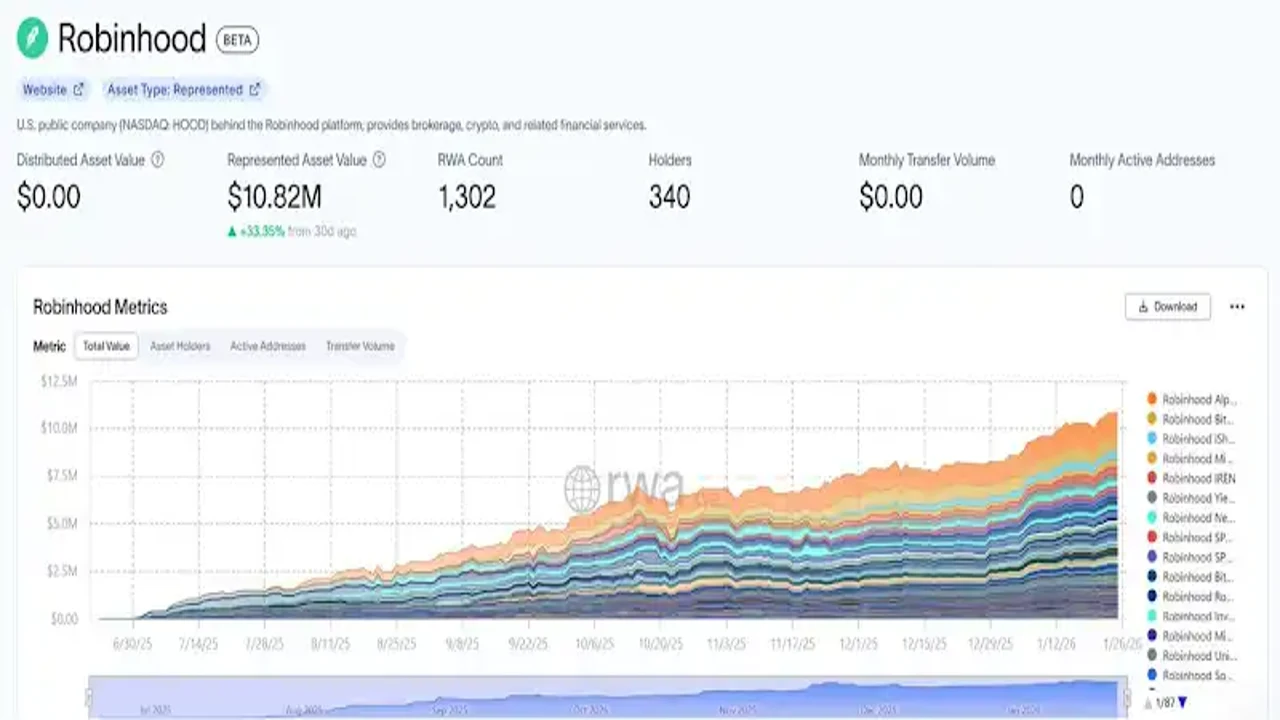Image resolution: width=1280 pixels, height=720 pixels.
Task: Toggle Robinhood Alp... series orange legend dot
Action: 1152,399
